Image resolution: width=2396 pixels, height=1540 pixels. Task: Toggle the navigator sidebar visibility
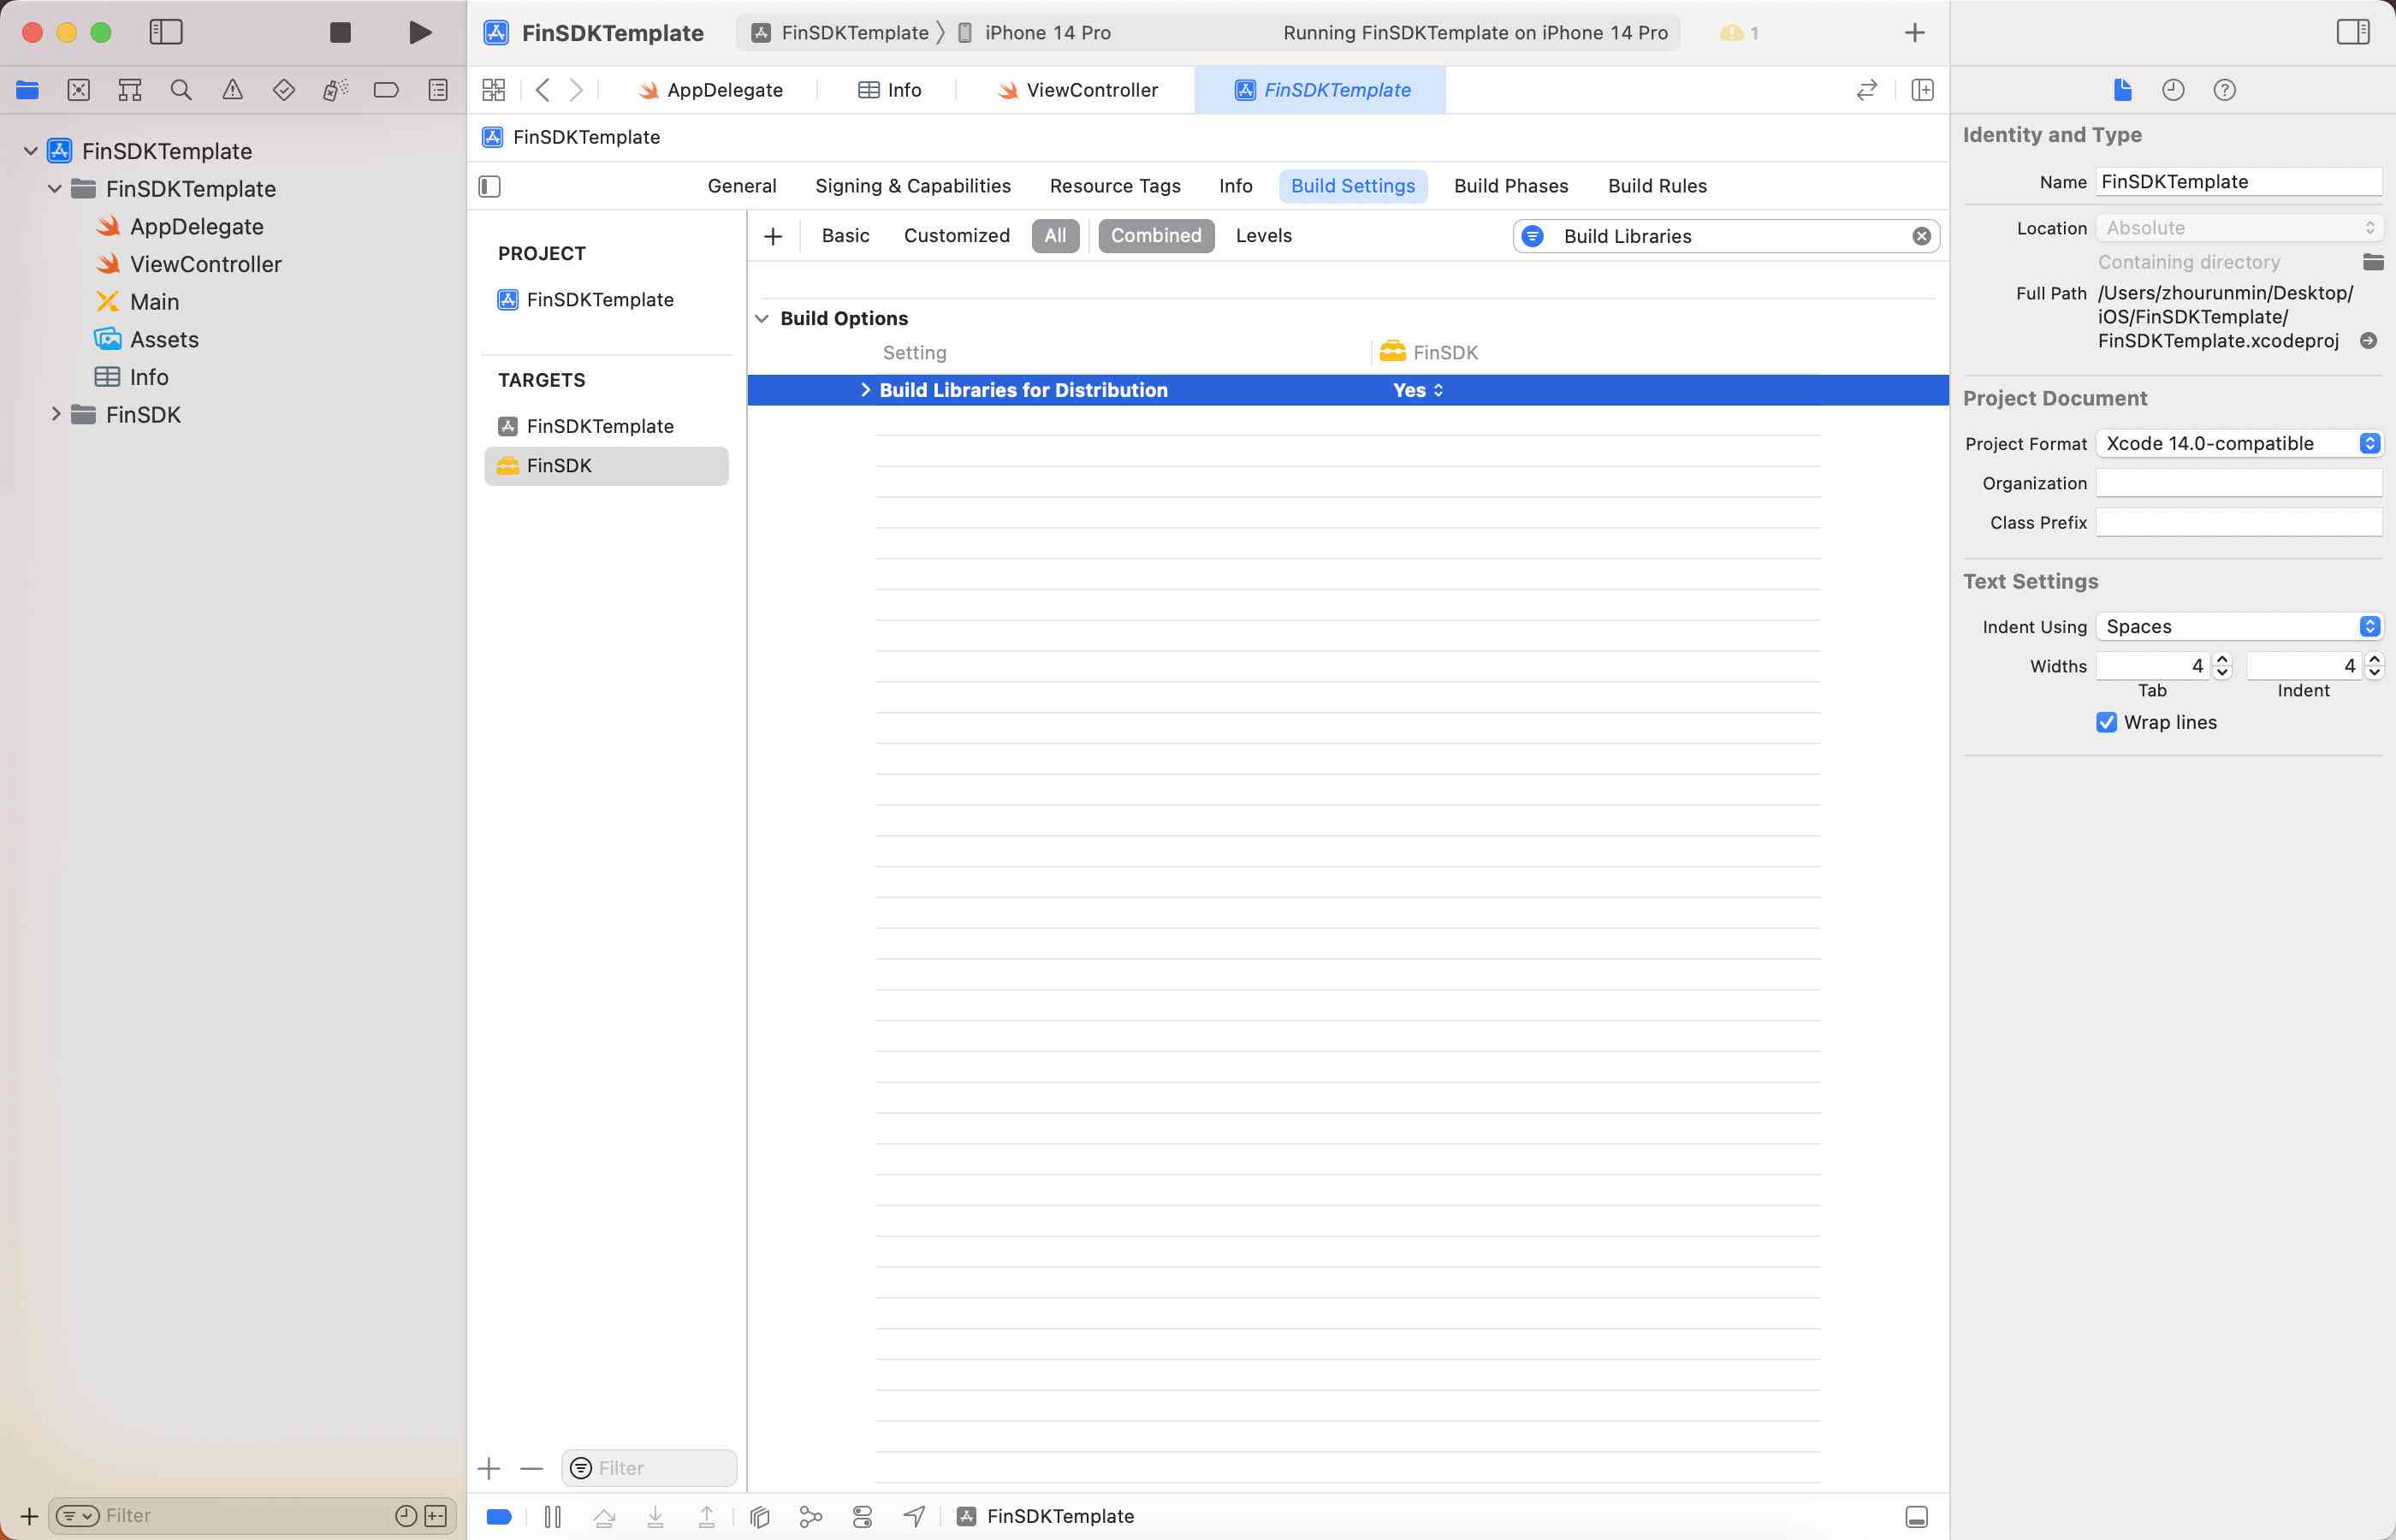166,32
